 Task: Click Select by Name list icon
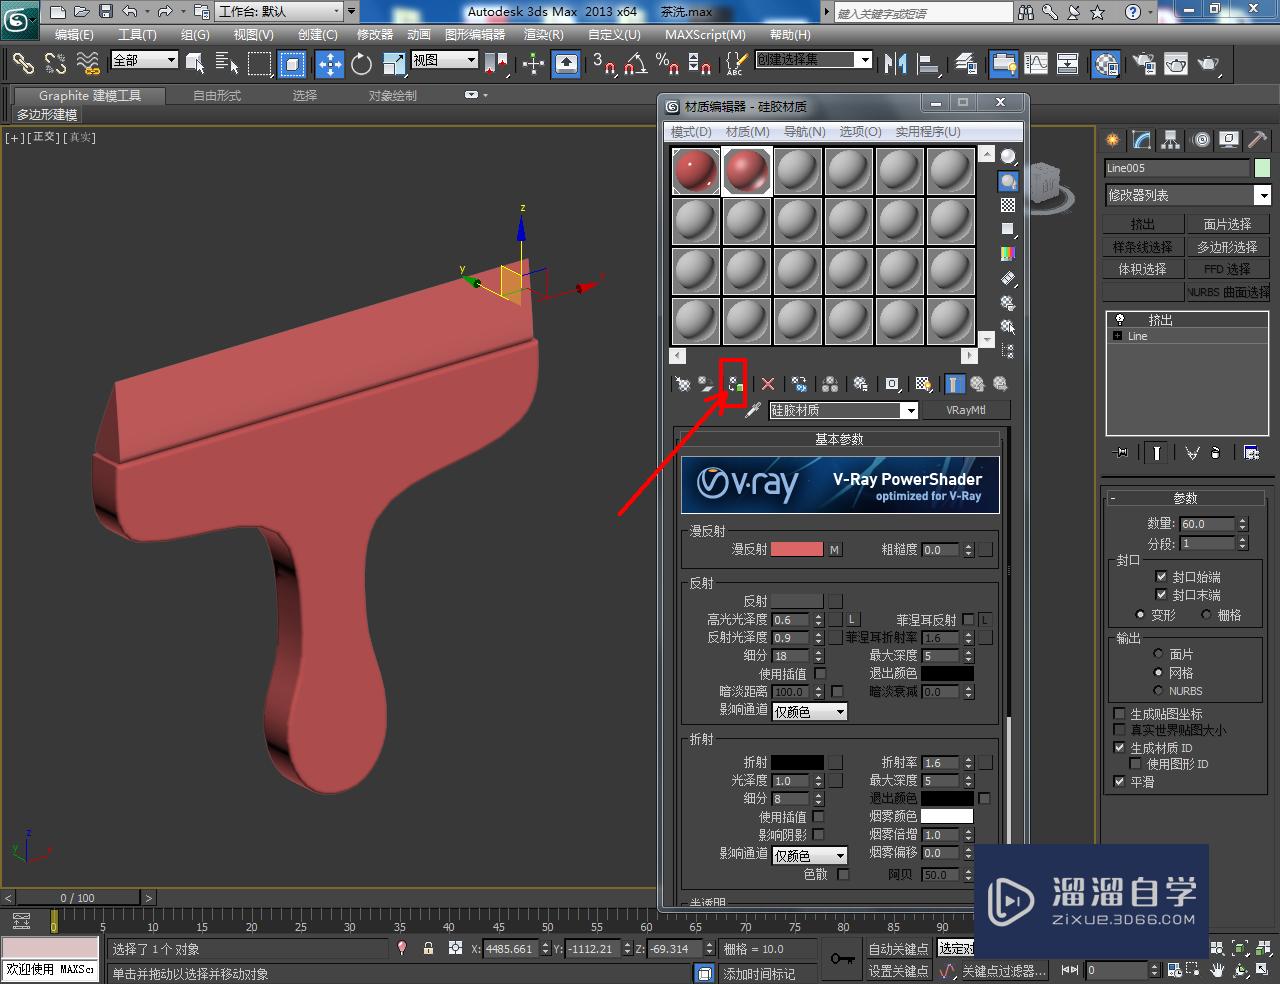pos(227,64)
